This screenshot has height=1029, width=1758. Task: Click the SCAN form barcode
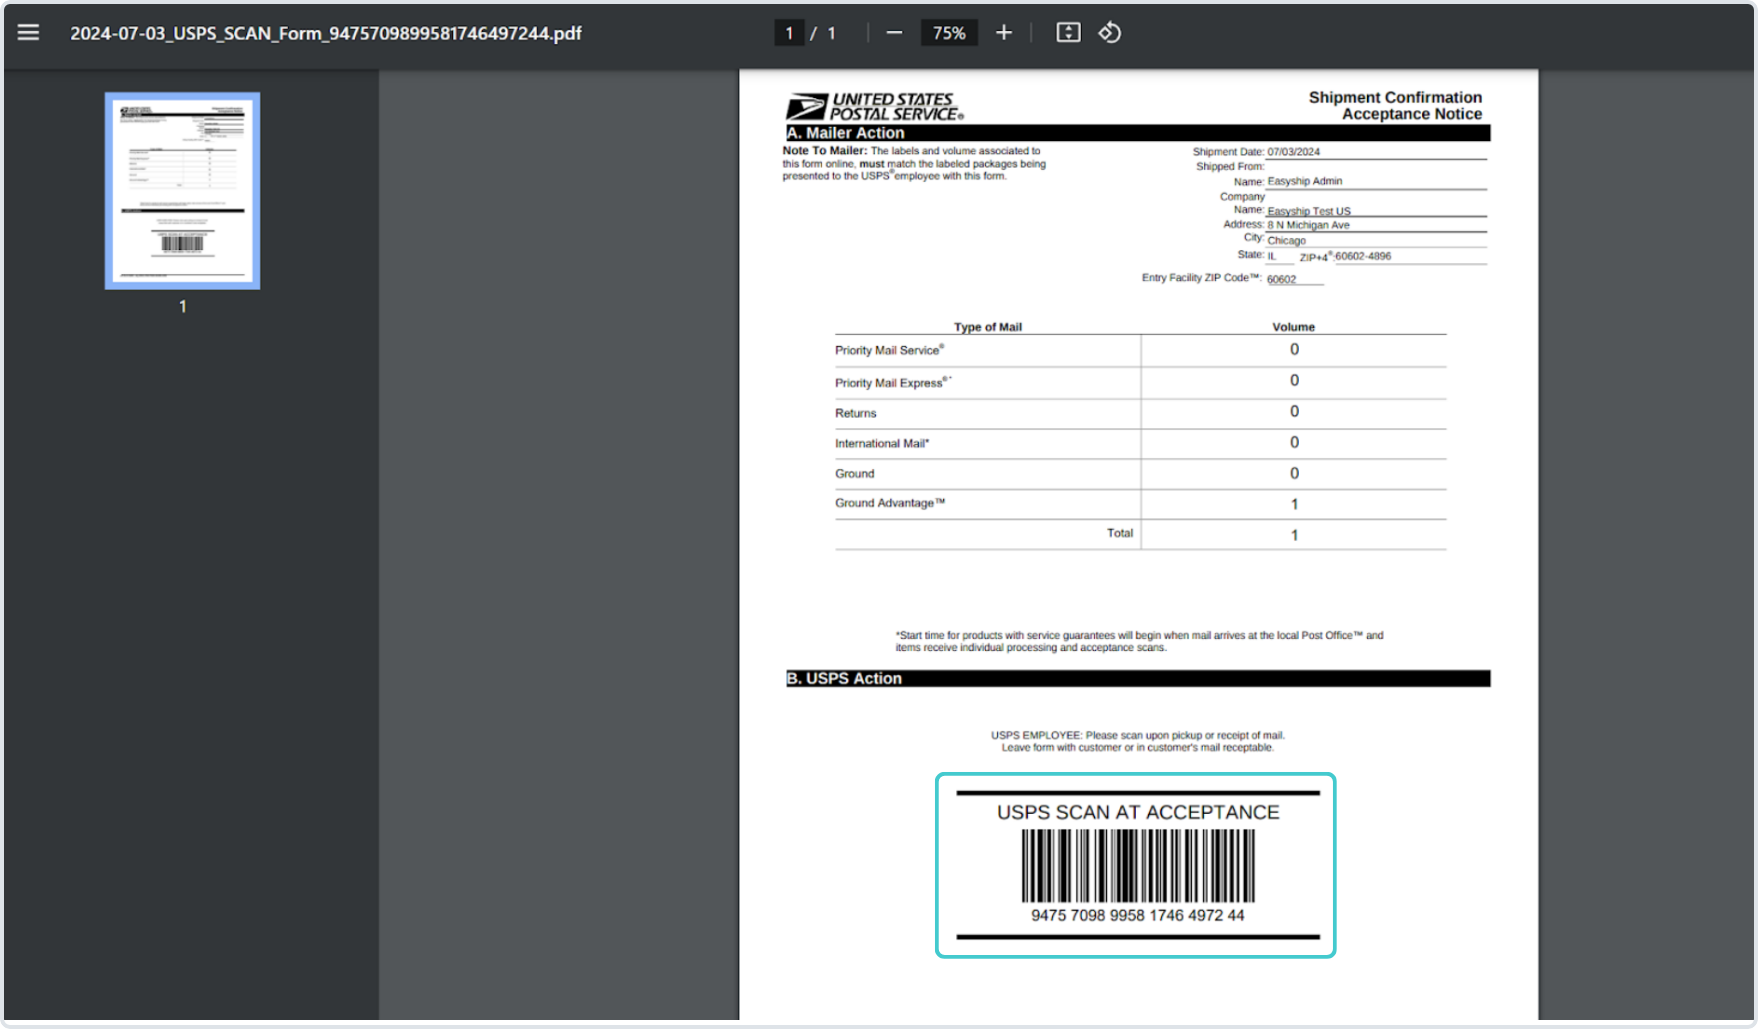pyautogui.click(x=1138, y=866)
